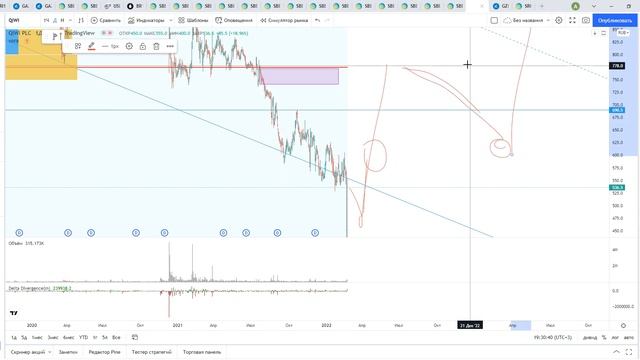This screenshot has width=640, height=360.
Task: Open the Заметки notes tab
Action: point(68,352)
